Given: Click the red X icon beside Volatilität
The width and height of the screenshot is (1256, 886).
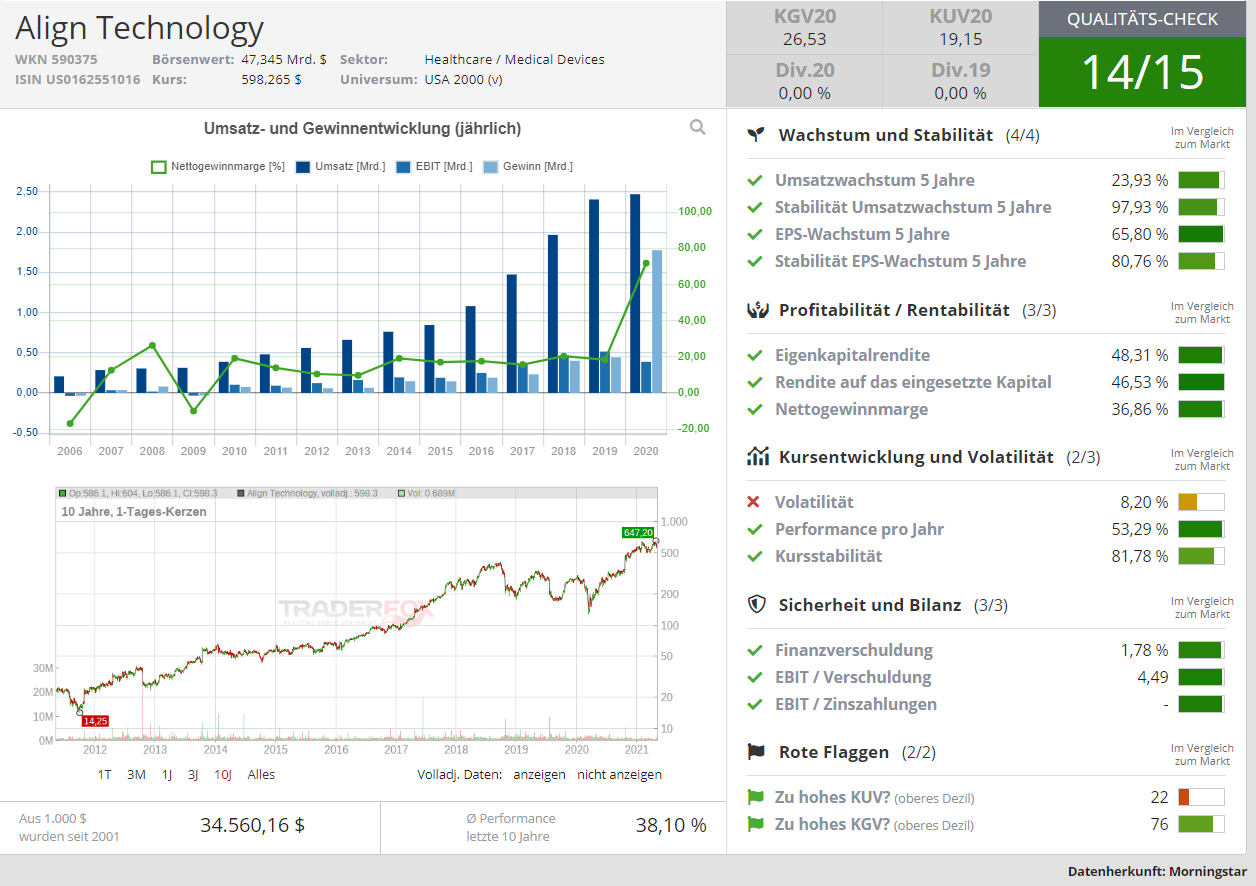Looking at the screenshot, I should pyautogui.click(x=754, y=502).
